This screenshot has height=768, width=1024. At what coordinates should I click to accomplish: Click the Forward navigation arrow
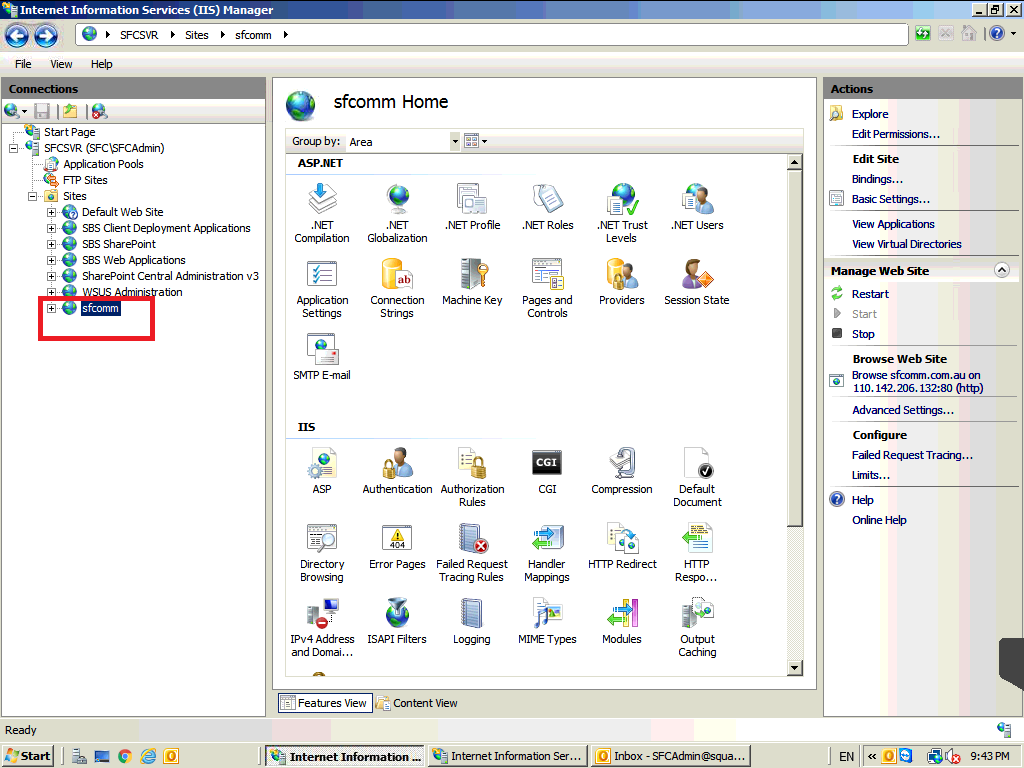click(x=46, y=35)
